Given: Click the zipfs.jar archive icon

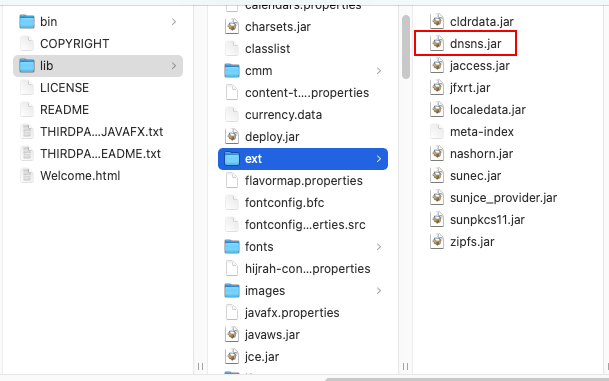Looking at the screenshot, I should [x=437, y=242].
